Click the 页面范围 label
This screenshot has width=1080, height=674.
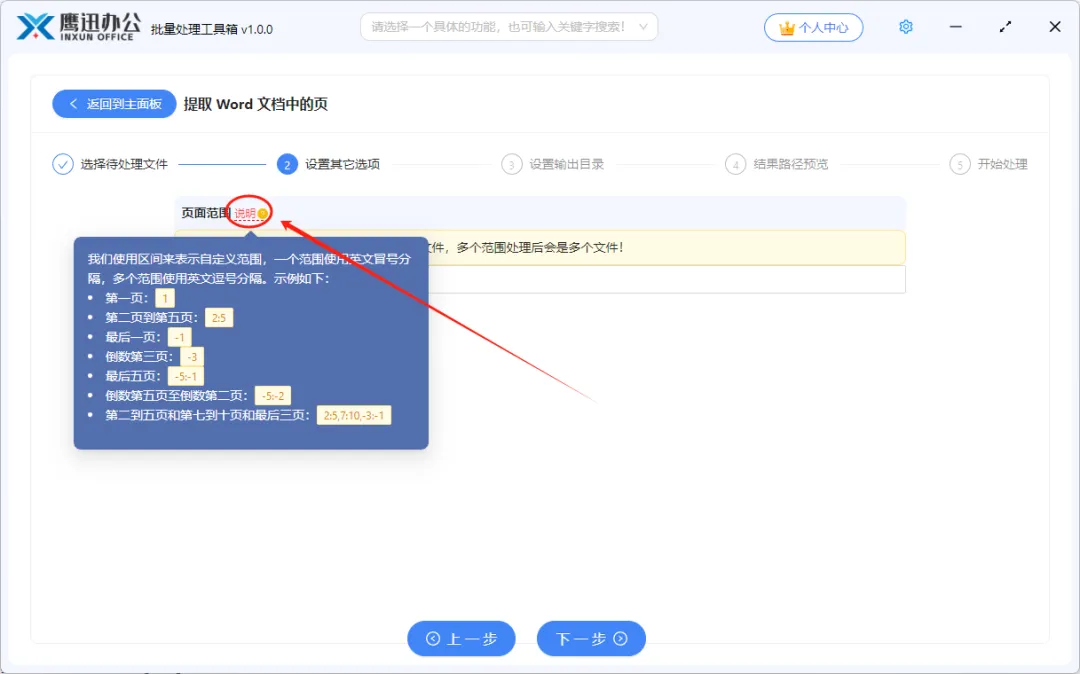click(x=205, y=213)
